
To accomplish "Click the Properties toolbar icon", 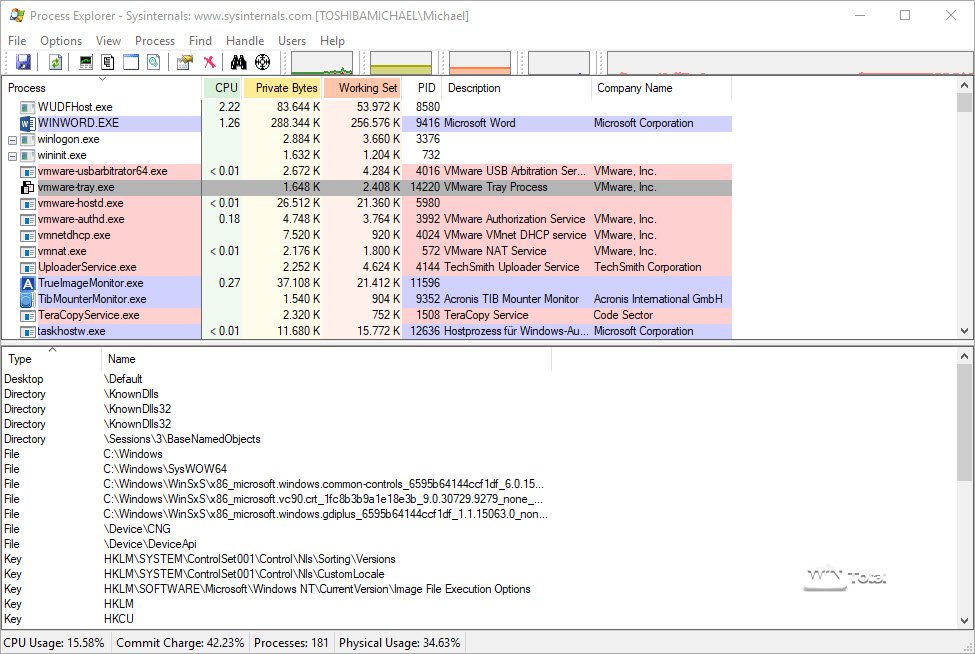I will point(184,62).
